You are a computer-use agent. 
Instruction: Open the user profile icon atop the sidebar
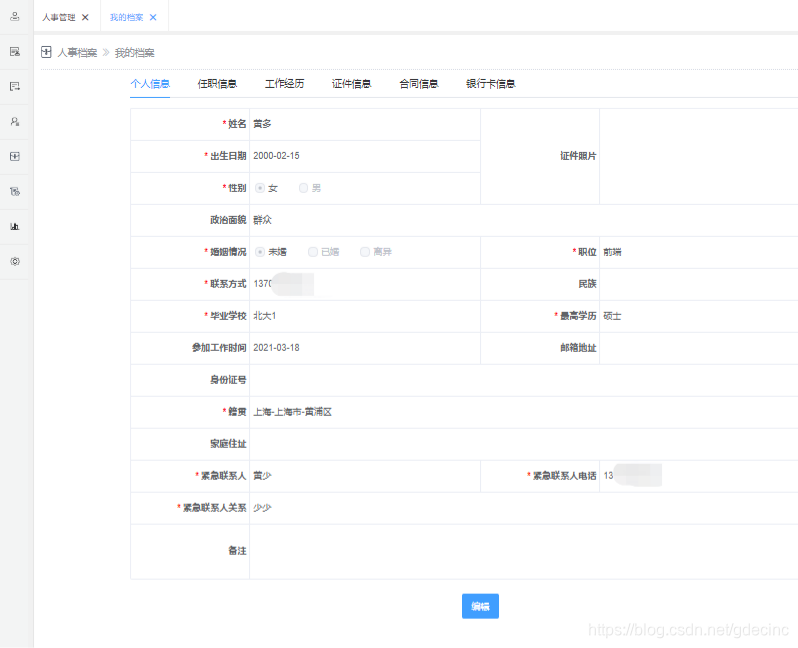pyautogui.click(x=15, y=17)
